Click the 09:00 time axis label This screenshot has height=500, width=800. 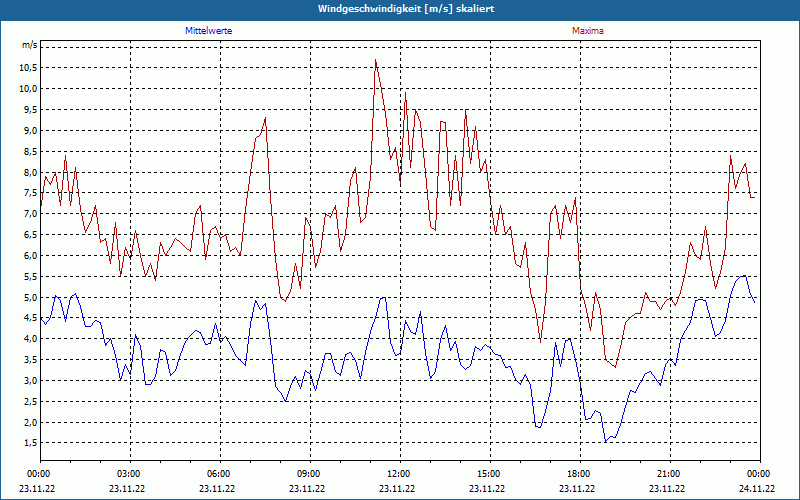click(309, 474)
